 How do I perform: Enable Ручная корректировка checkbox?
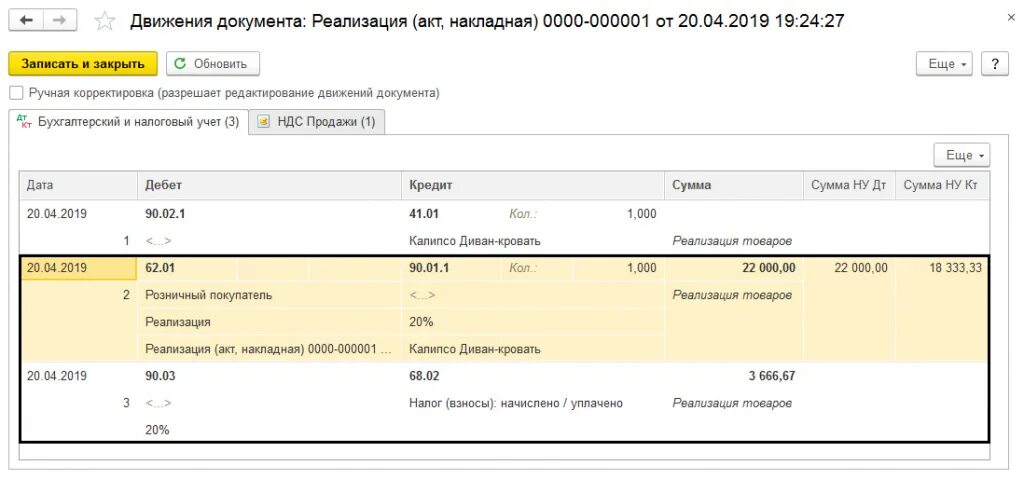click(x=16, y=93)
